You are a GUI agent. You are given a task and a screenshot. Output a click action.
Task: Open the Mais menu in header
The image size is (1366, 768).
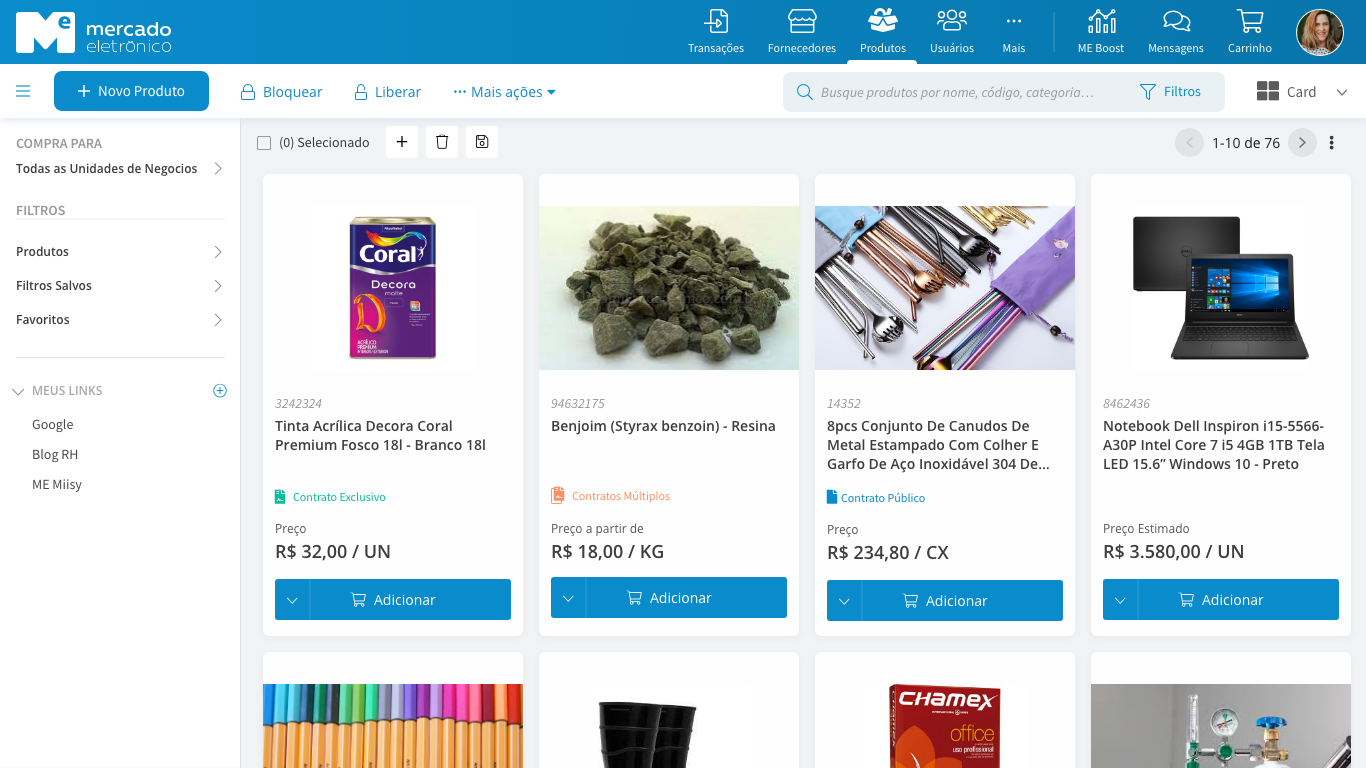point(1014,32)
